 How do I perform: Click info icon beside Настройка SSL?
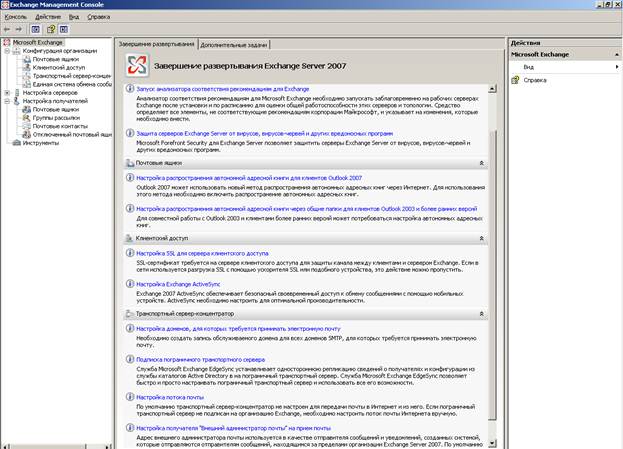point(130,253)
